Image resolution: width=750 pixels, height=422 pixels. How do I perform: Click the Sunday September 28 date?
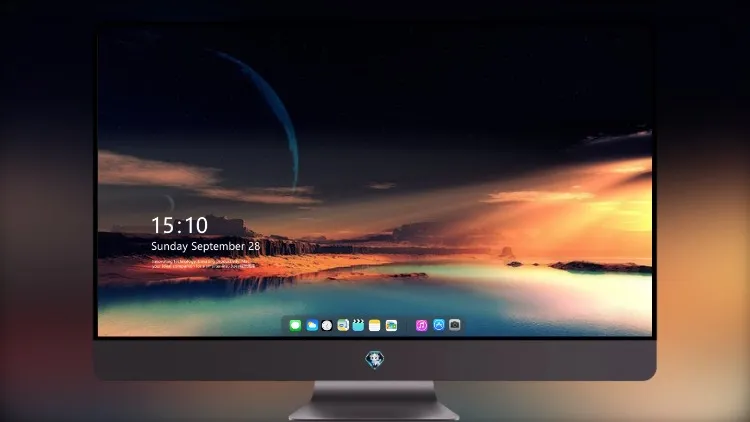[x=206, y=246]
